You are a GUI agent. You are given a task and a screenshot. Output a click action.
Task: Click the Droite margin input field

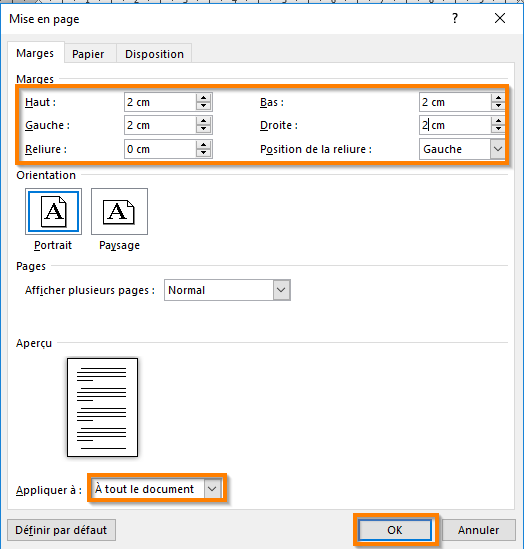coord(455,125)
